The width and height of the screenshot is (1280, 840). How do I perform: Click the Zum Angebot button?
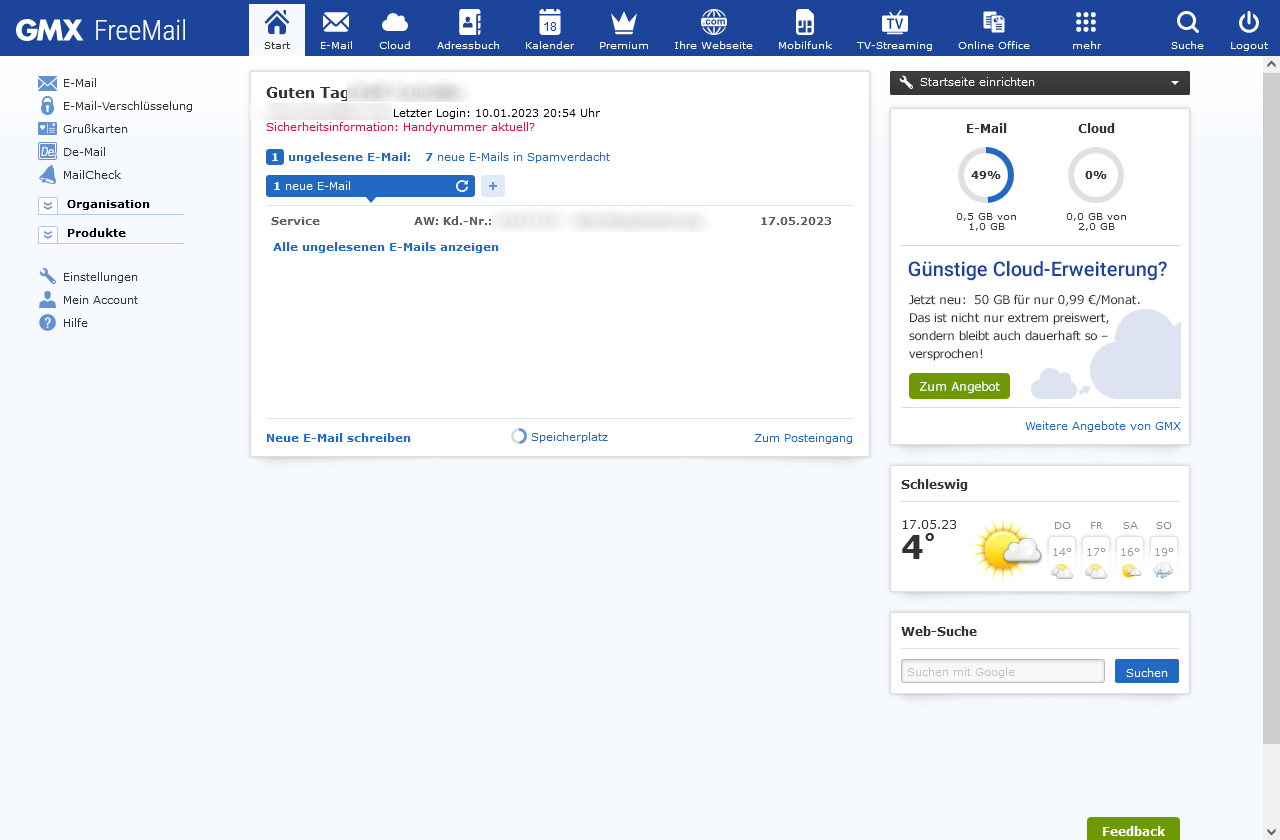[x=959, y=386]
